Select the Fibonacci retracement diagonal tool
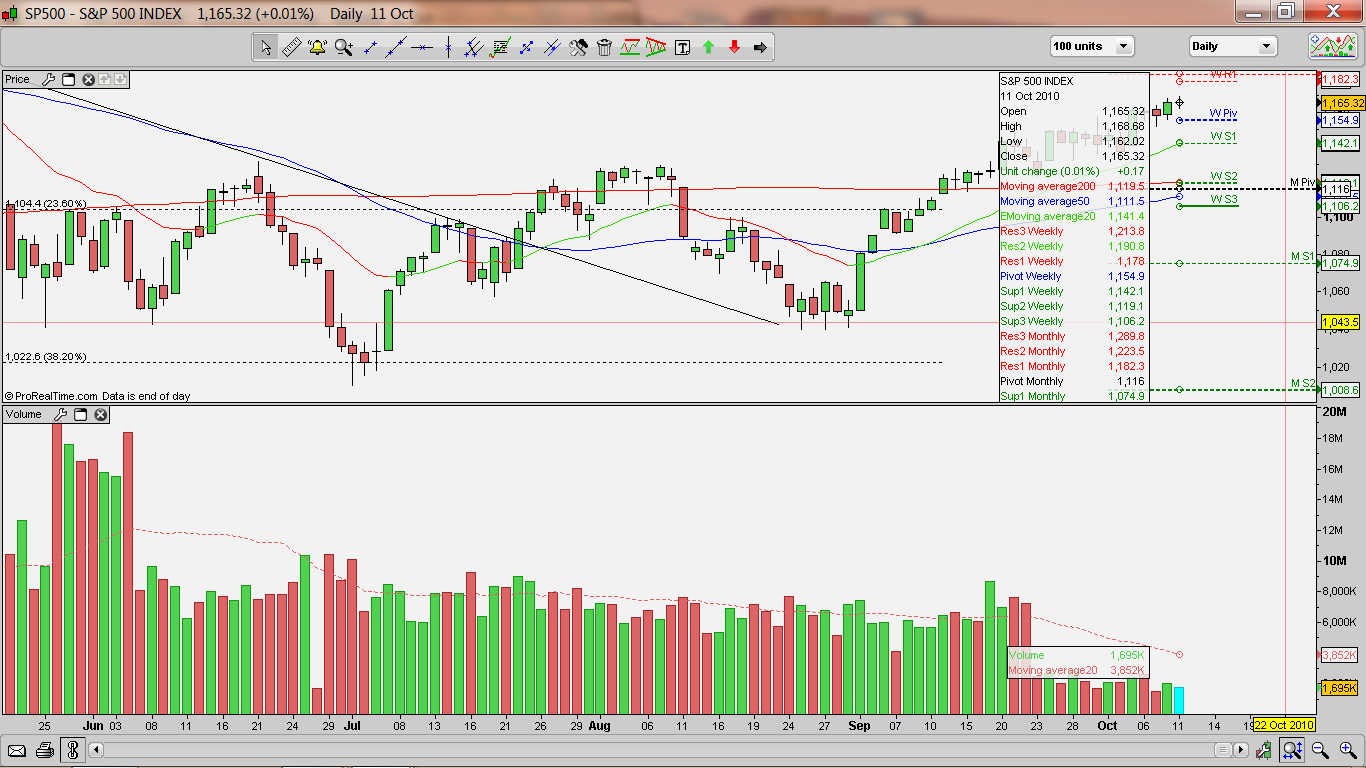Image resolution: width=1366 pixels, height=768 pixels. (x=526, y=47)
